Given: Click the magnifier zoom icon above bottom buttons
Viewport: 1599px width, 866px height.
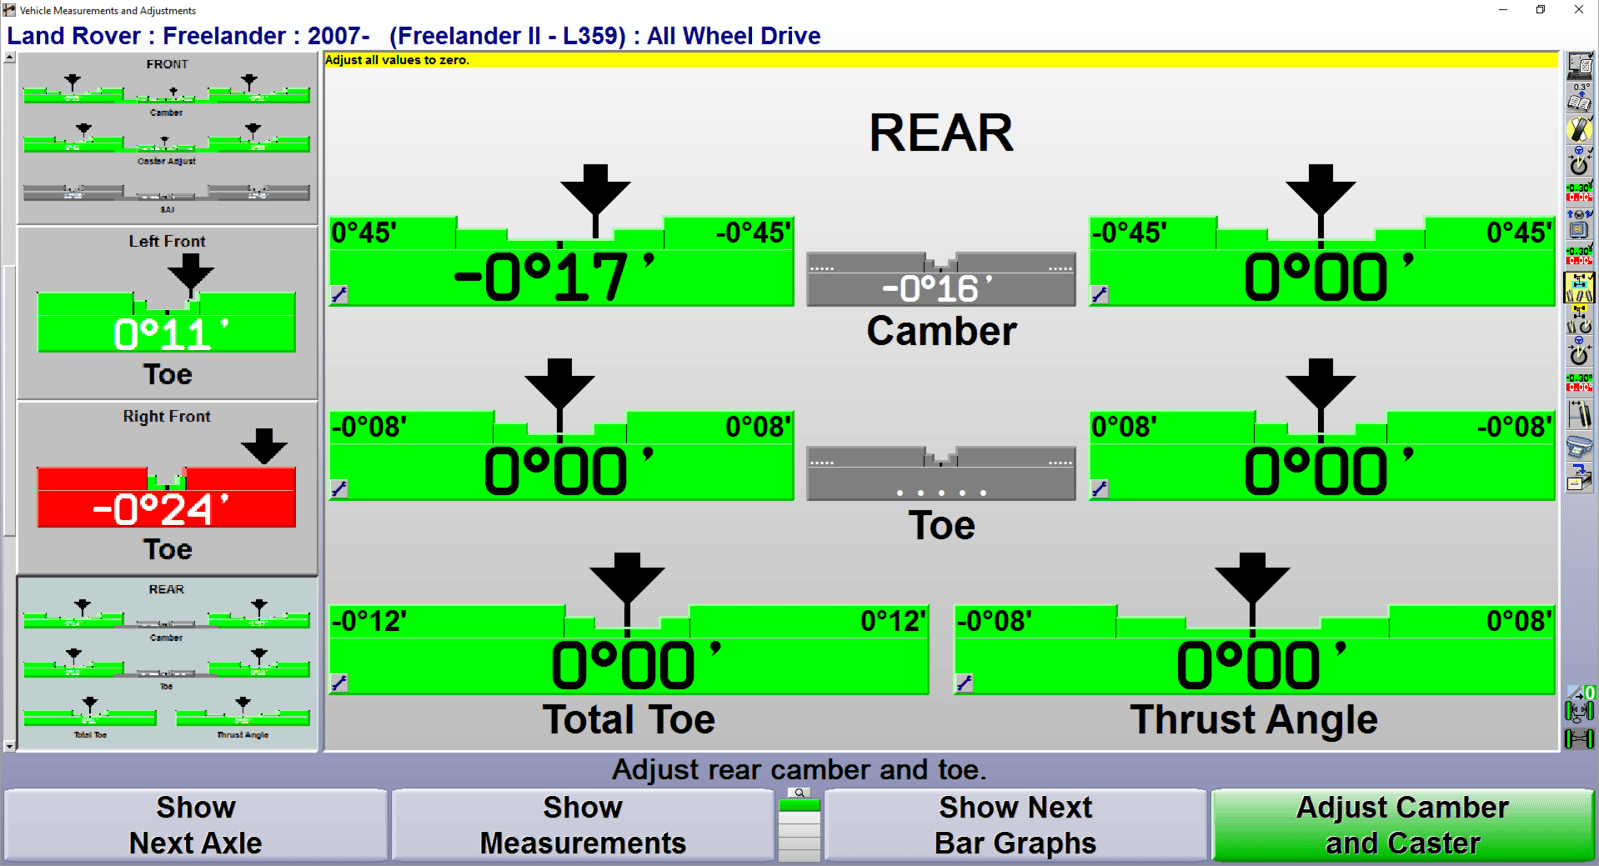Looking at the screenshot, I should [799, 793].
